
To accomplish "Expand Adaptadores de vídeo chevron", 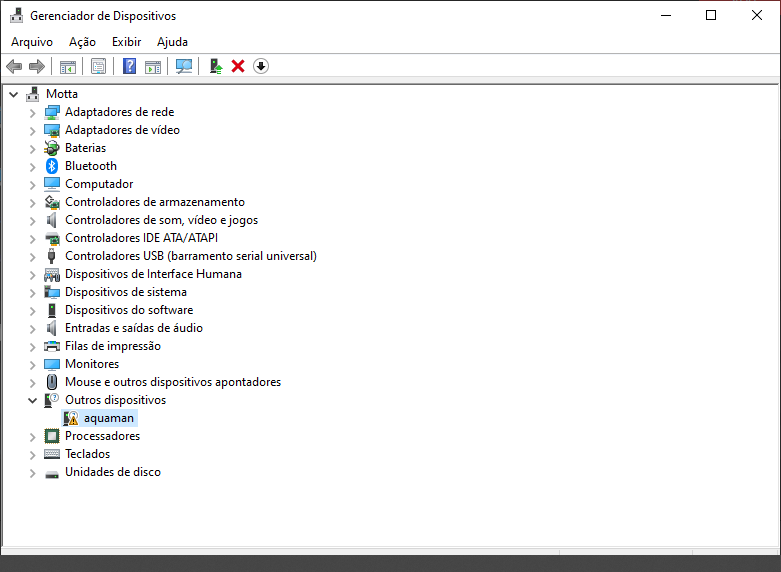I will click(32, 131).
